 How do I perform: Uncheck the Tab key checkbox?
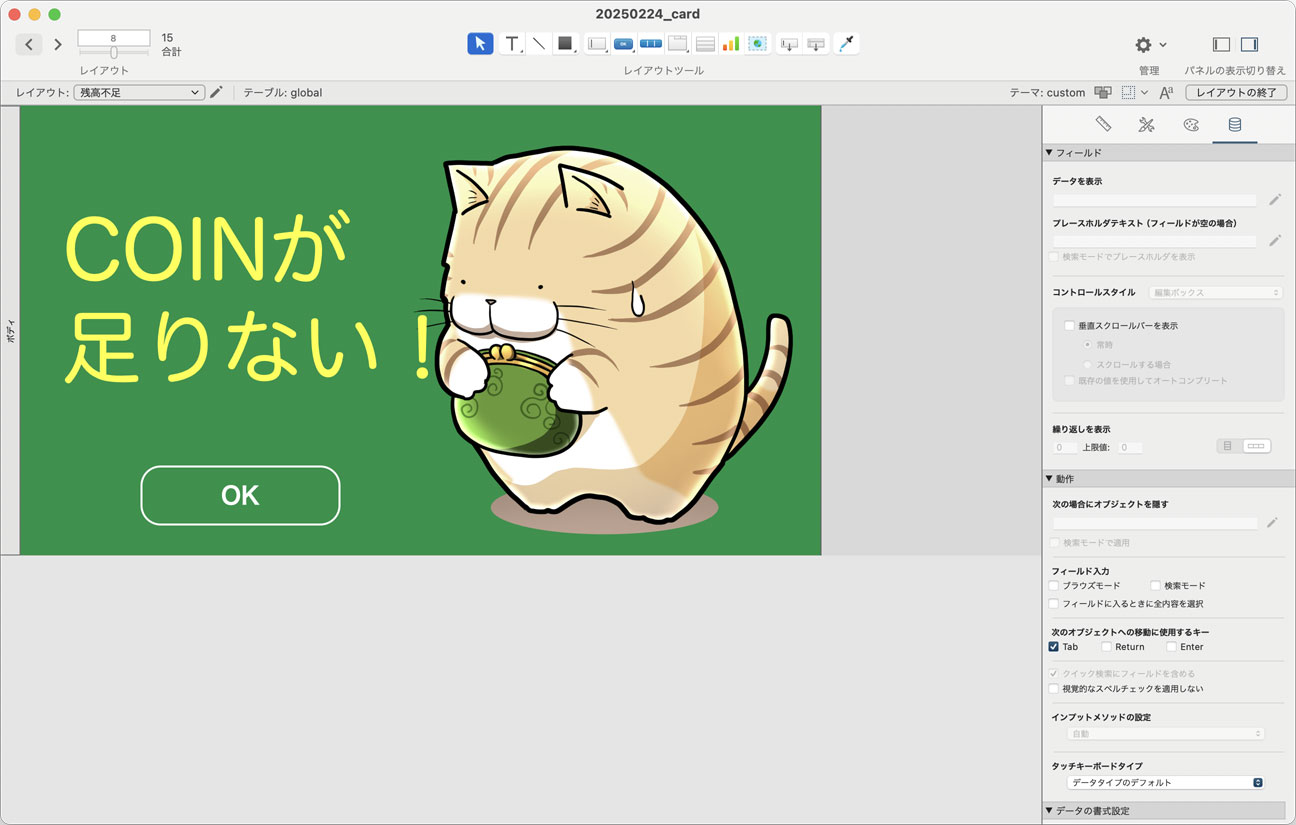point(1054,647)
